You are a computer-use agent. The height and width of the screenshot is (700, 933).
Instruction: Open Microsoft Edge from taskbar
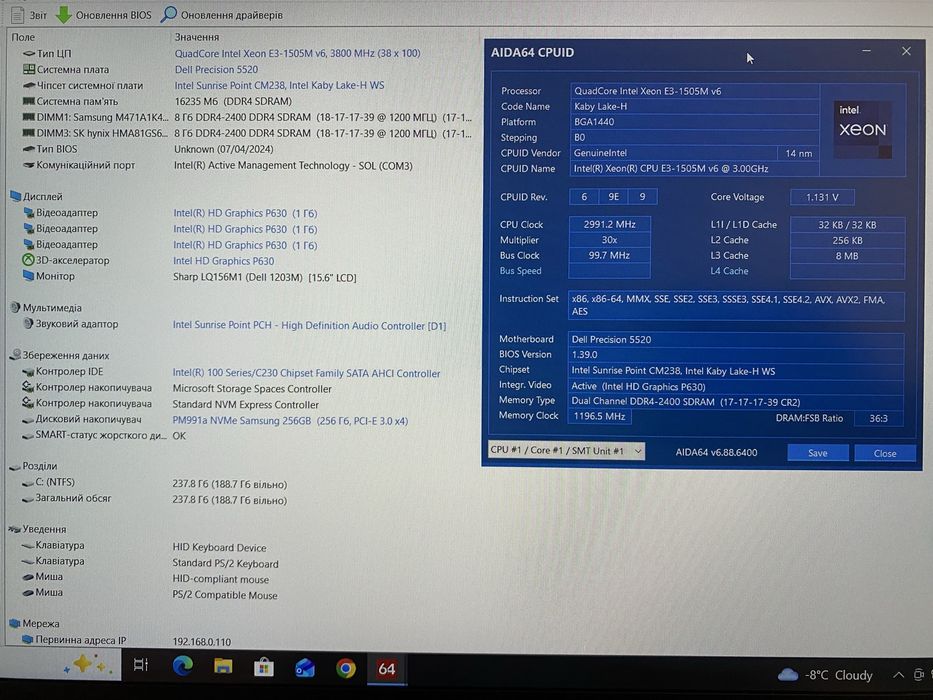coord(183,667)
